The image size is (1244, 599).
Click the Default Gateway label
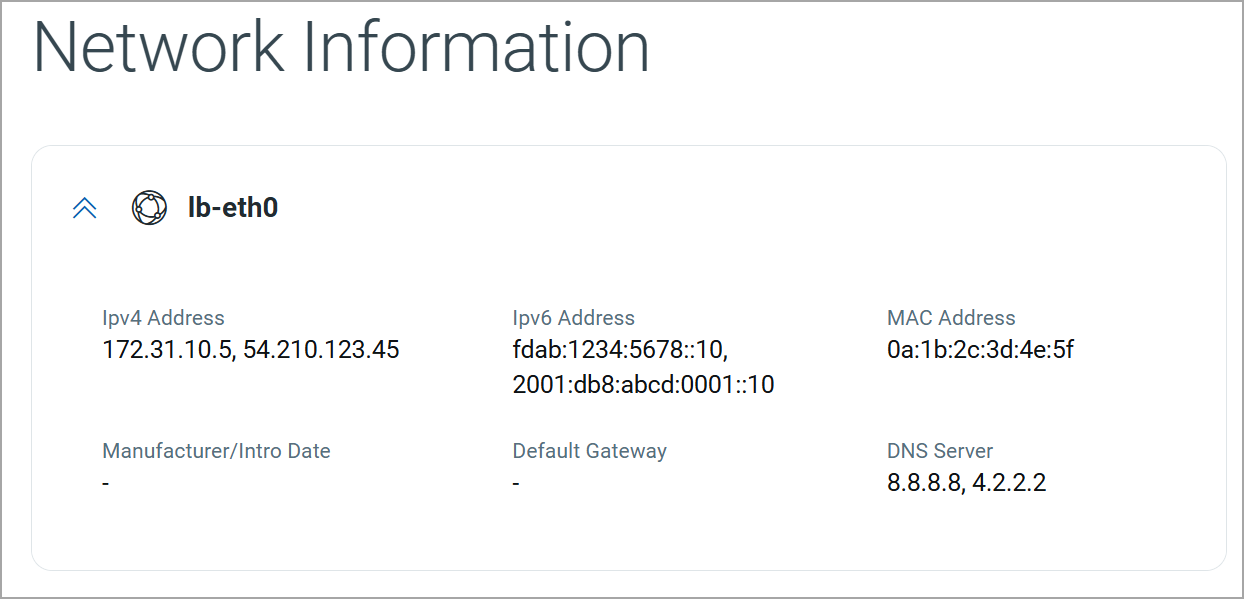point(589,451)
